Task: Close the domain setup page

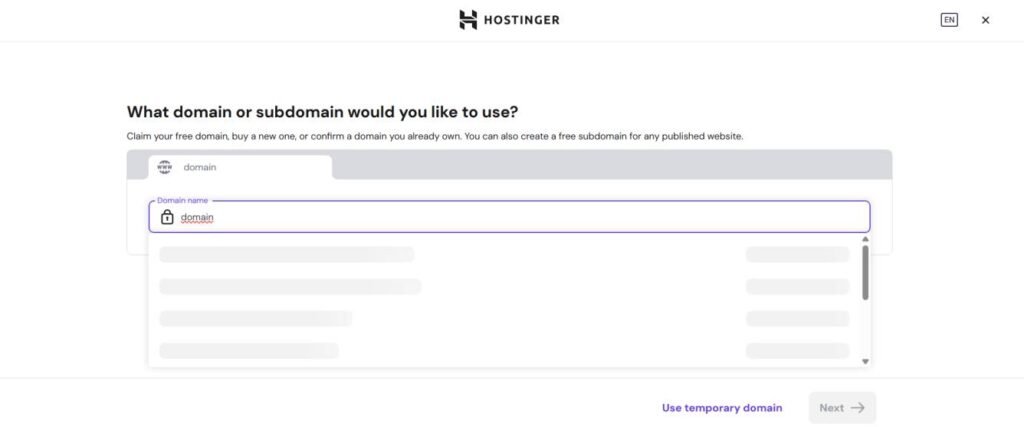Action: pos(985,20)
